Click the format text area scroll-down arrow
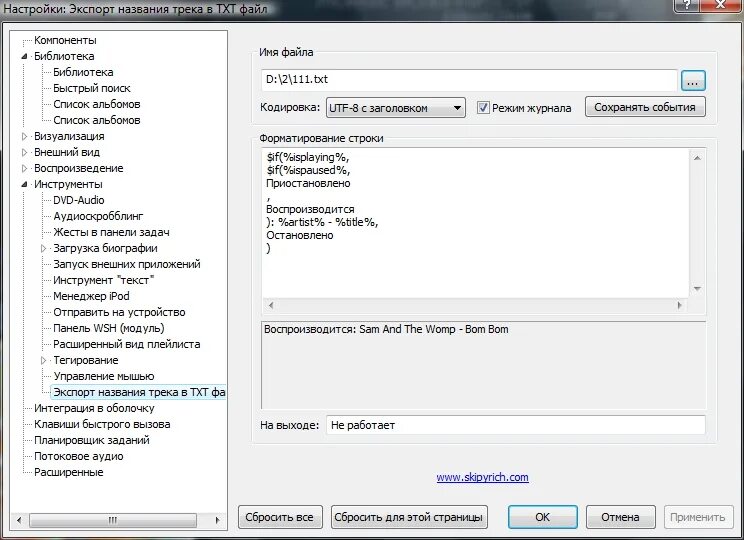This screenshot has width=744, height=540. coord(697,289)
